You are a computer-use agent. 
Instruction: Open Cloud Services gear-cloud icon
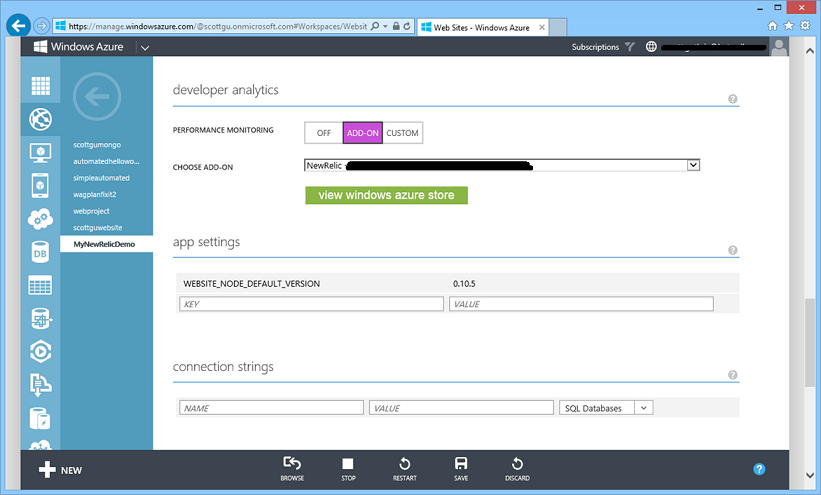tap(40, 219)
